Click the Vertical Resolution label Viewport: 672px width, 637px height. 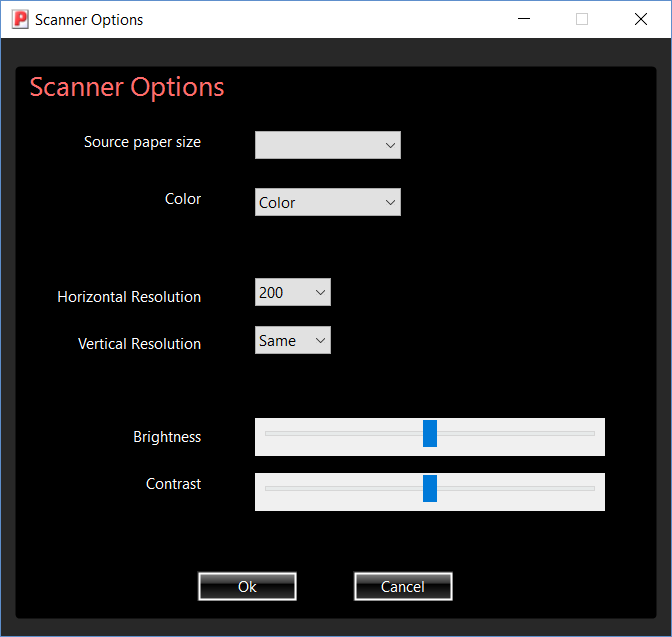point(139,344)
